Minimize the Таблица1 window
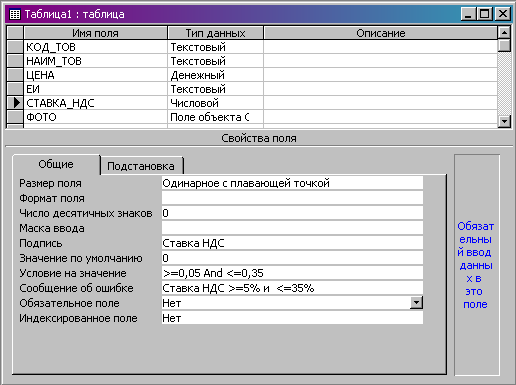 click(x=469, y=14)
